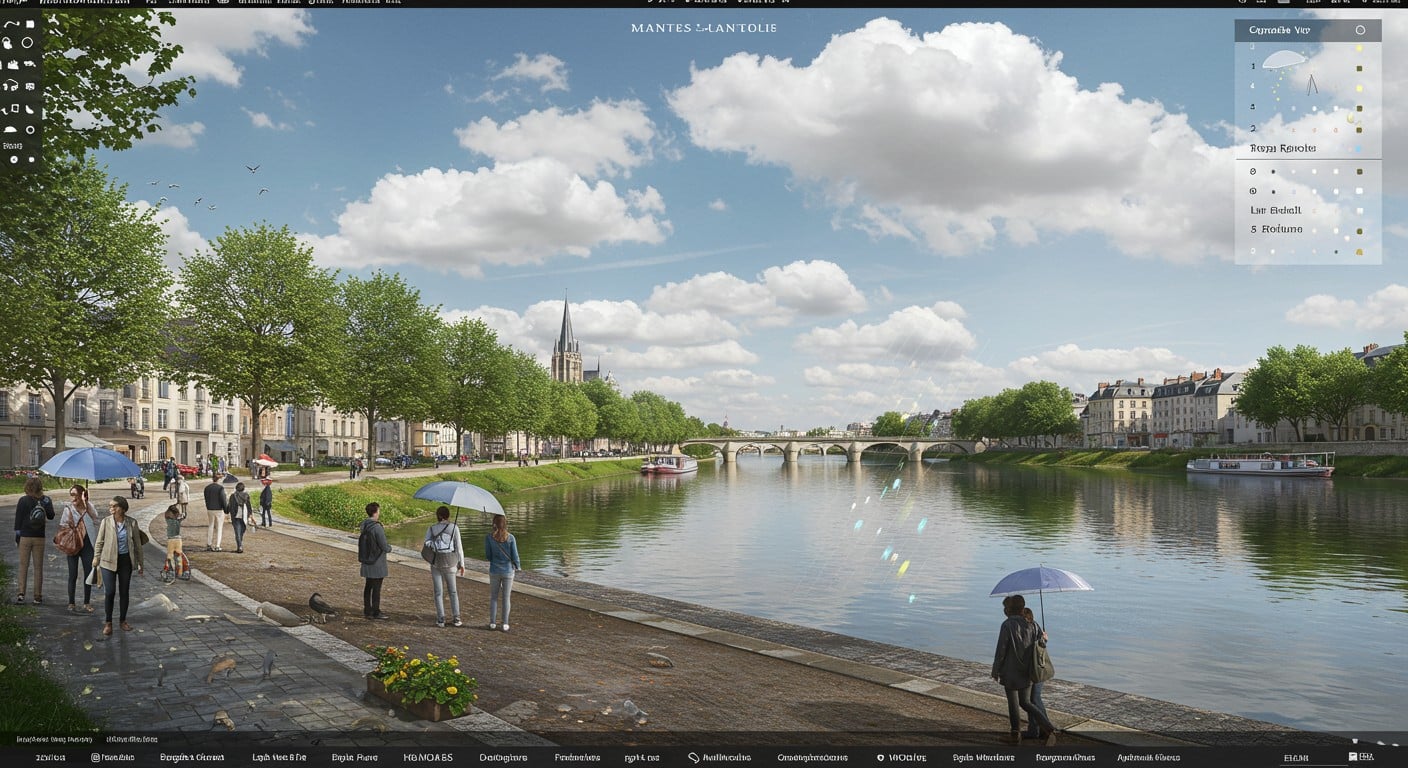
Task: Select the DarOegiure item in bottom bar
Action: 503,758
